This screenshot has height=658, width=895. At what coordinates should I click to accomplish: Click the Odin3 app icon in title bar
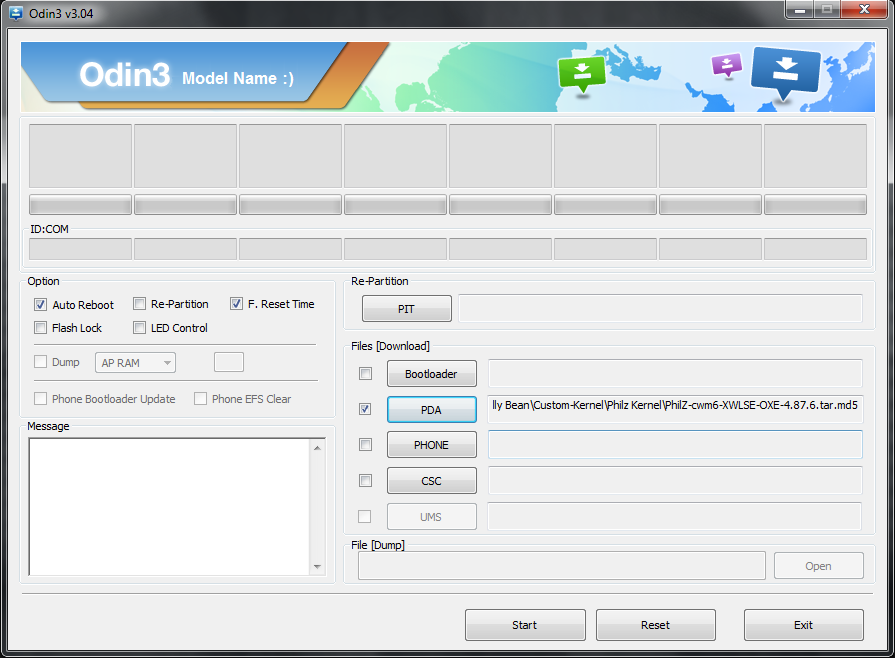tap(15, 13)
